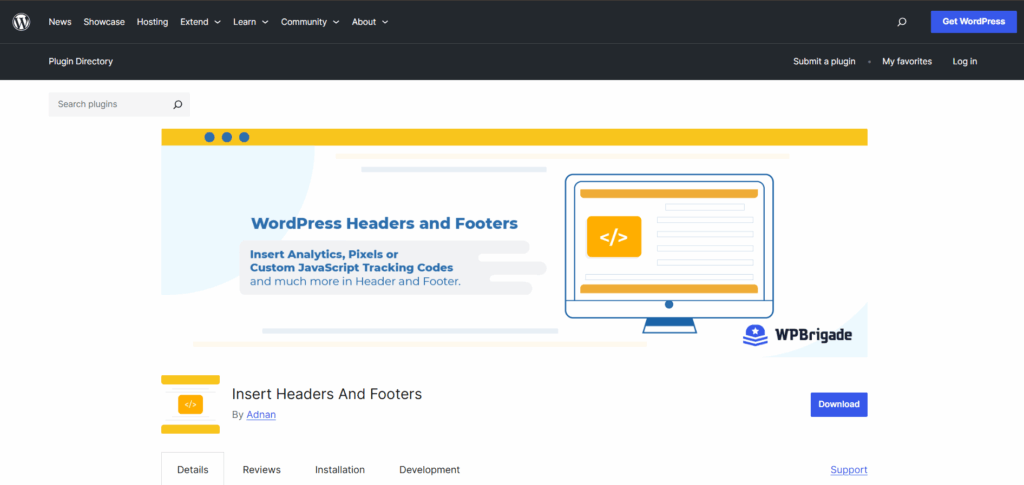The image size is (1024, 485).
Task: Switch to the Reviews tab
Action: coord(261,469)
